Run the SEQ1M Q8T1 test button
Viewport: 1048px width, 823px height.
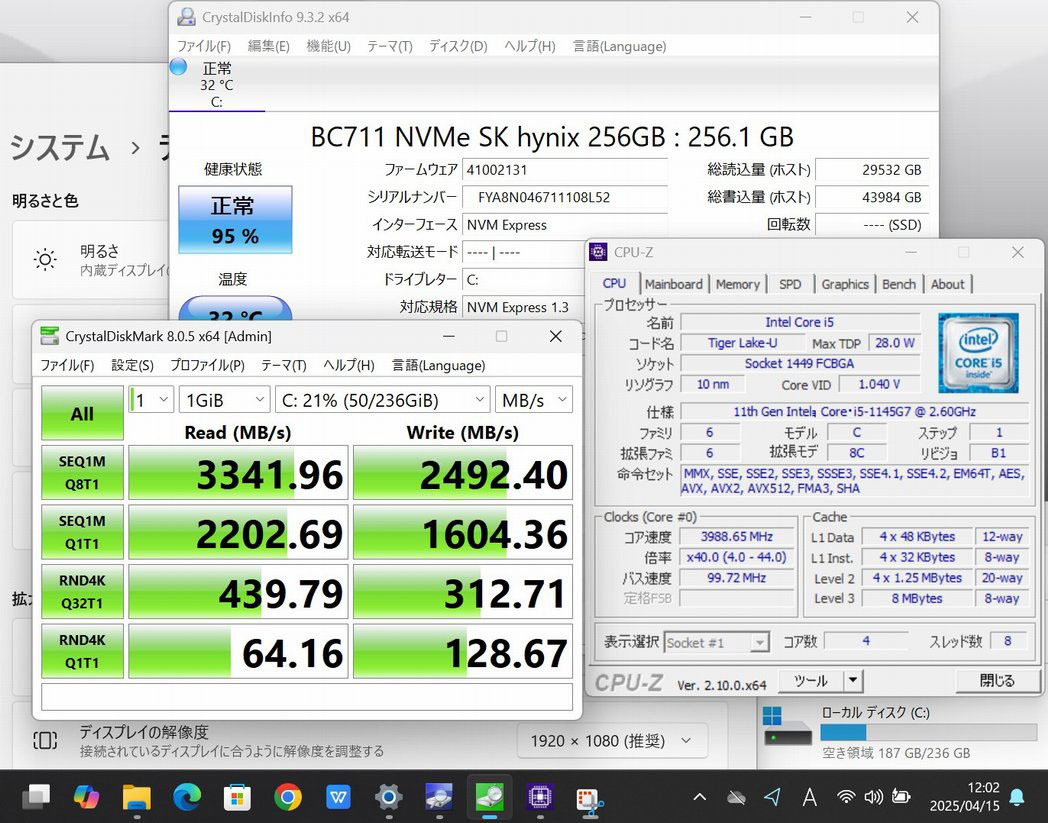82,472
